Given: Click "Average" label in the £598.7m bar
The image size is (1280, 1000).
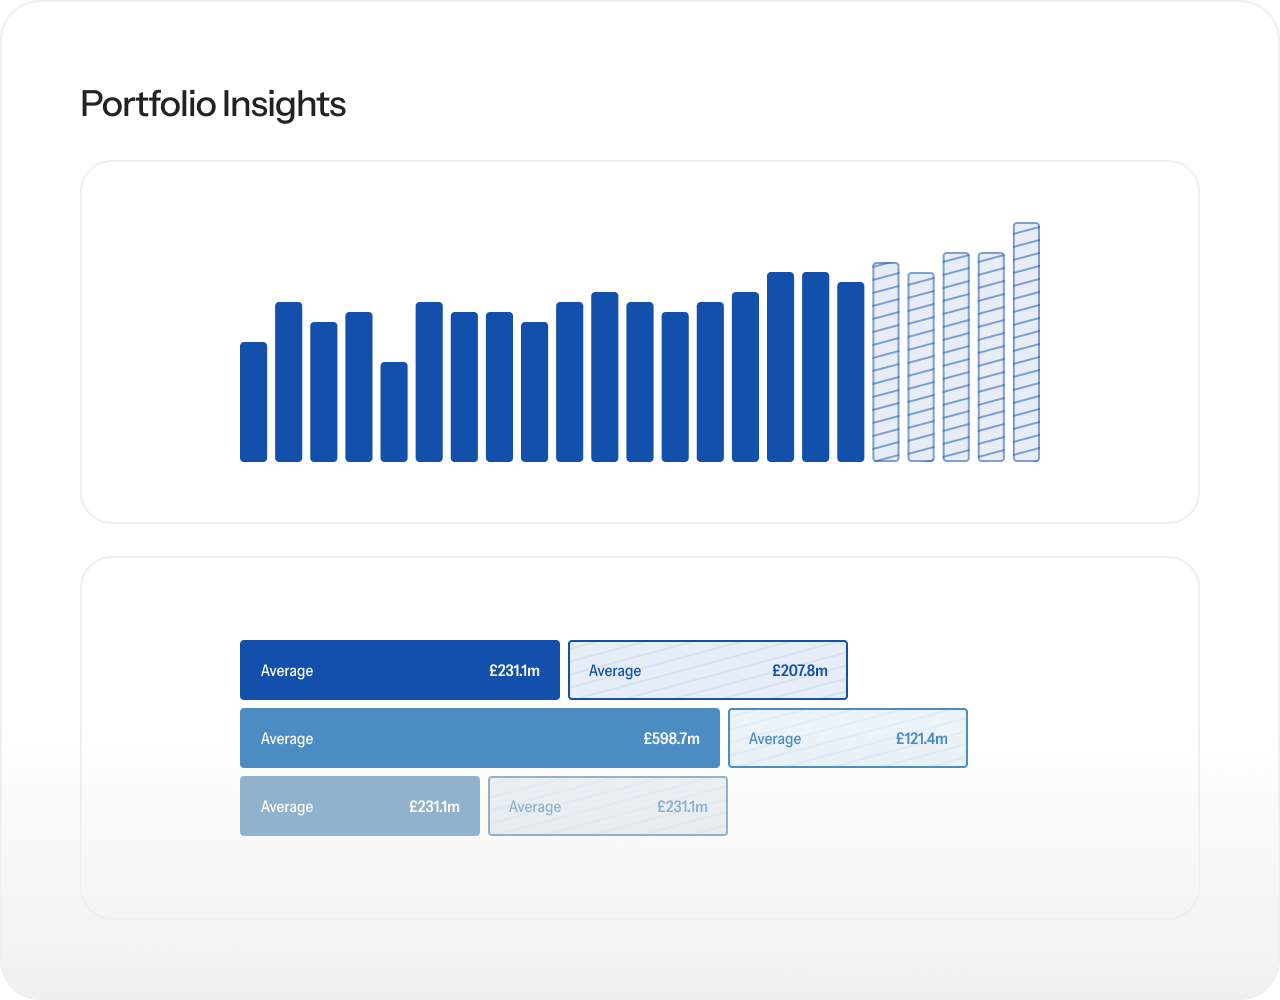Looking at the screenshot, I should pyautogui.click(x=287, y=739).
